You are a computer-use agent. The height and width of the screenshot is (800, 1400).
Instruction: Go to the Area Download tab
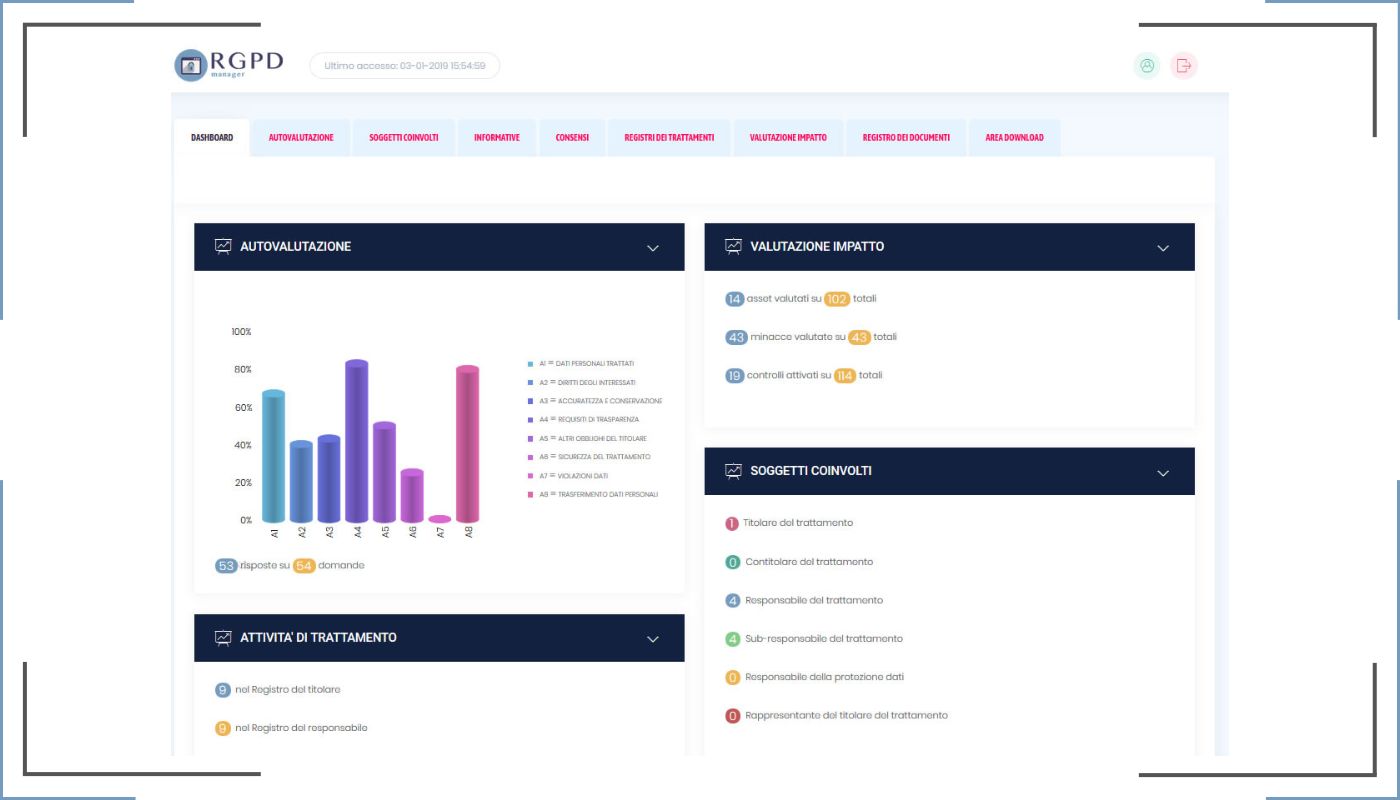1014,138
